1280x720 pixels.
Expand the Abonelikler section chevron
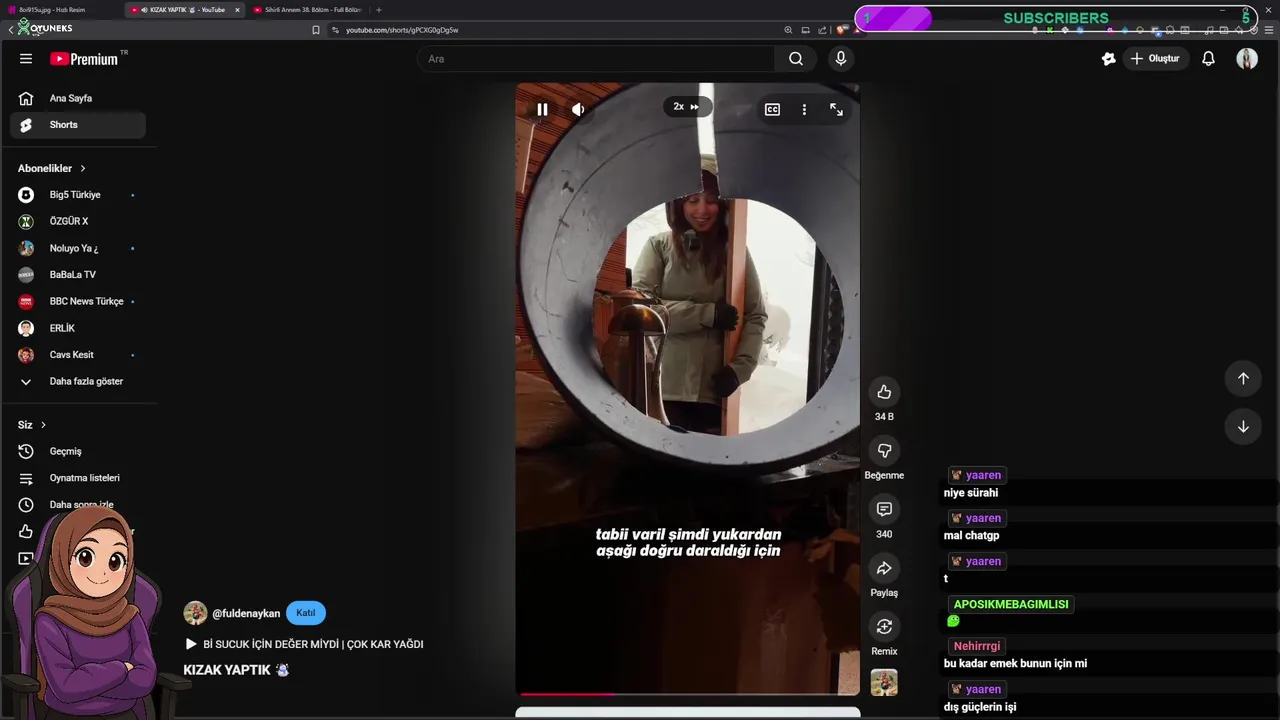click(x=83, y=168)
